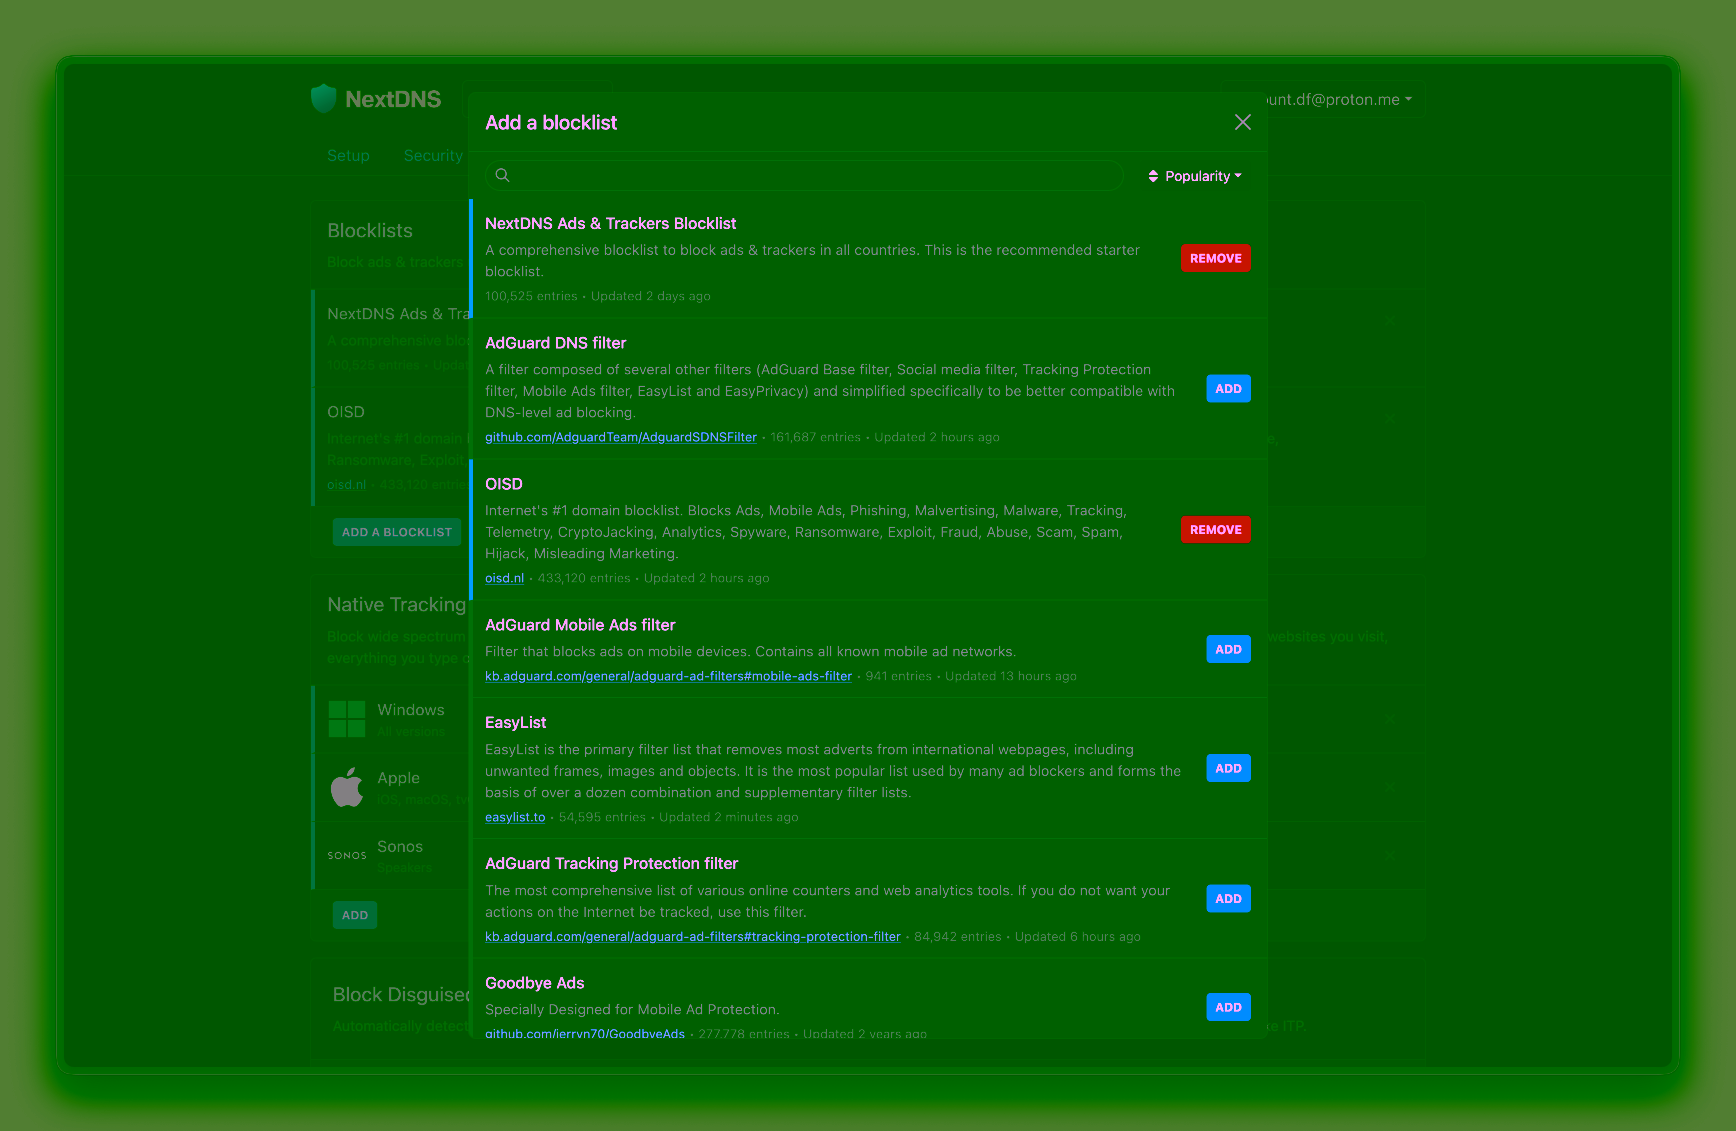The height and width of the screenshot is (1131, 1736).
Task: Click the ADD A BLOCKLIST button behind the dialog
Action: coord(397,532)
